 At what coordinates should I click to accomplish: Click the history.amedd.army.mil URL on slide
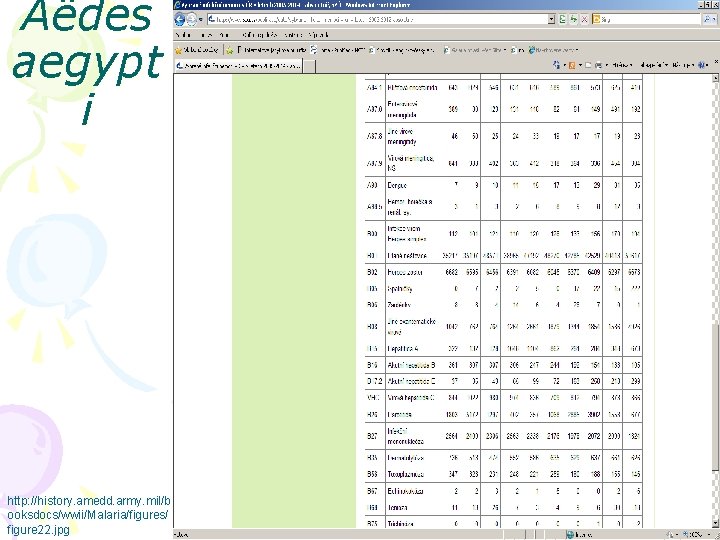click(x=88, y=515)
